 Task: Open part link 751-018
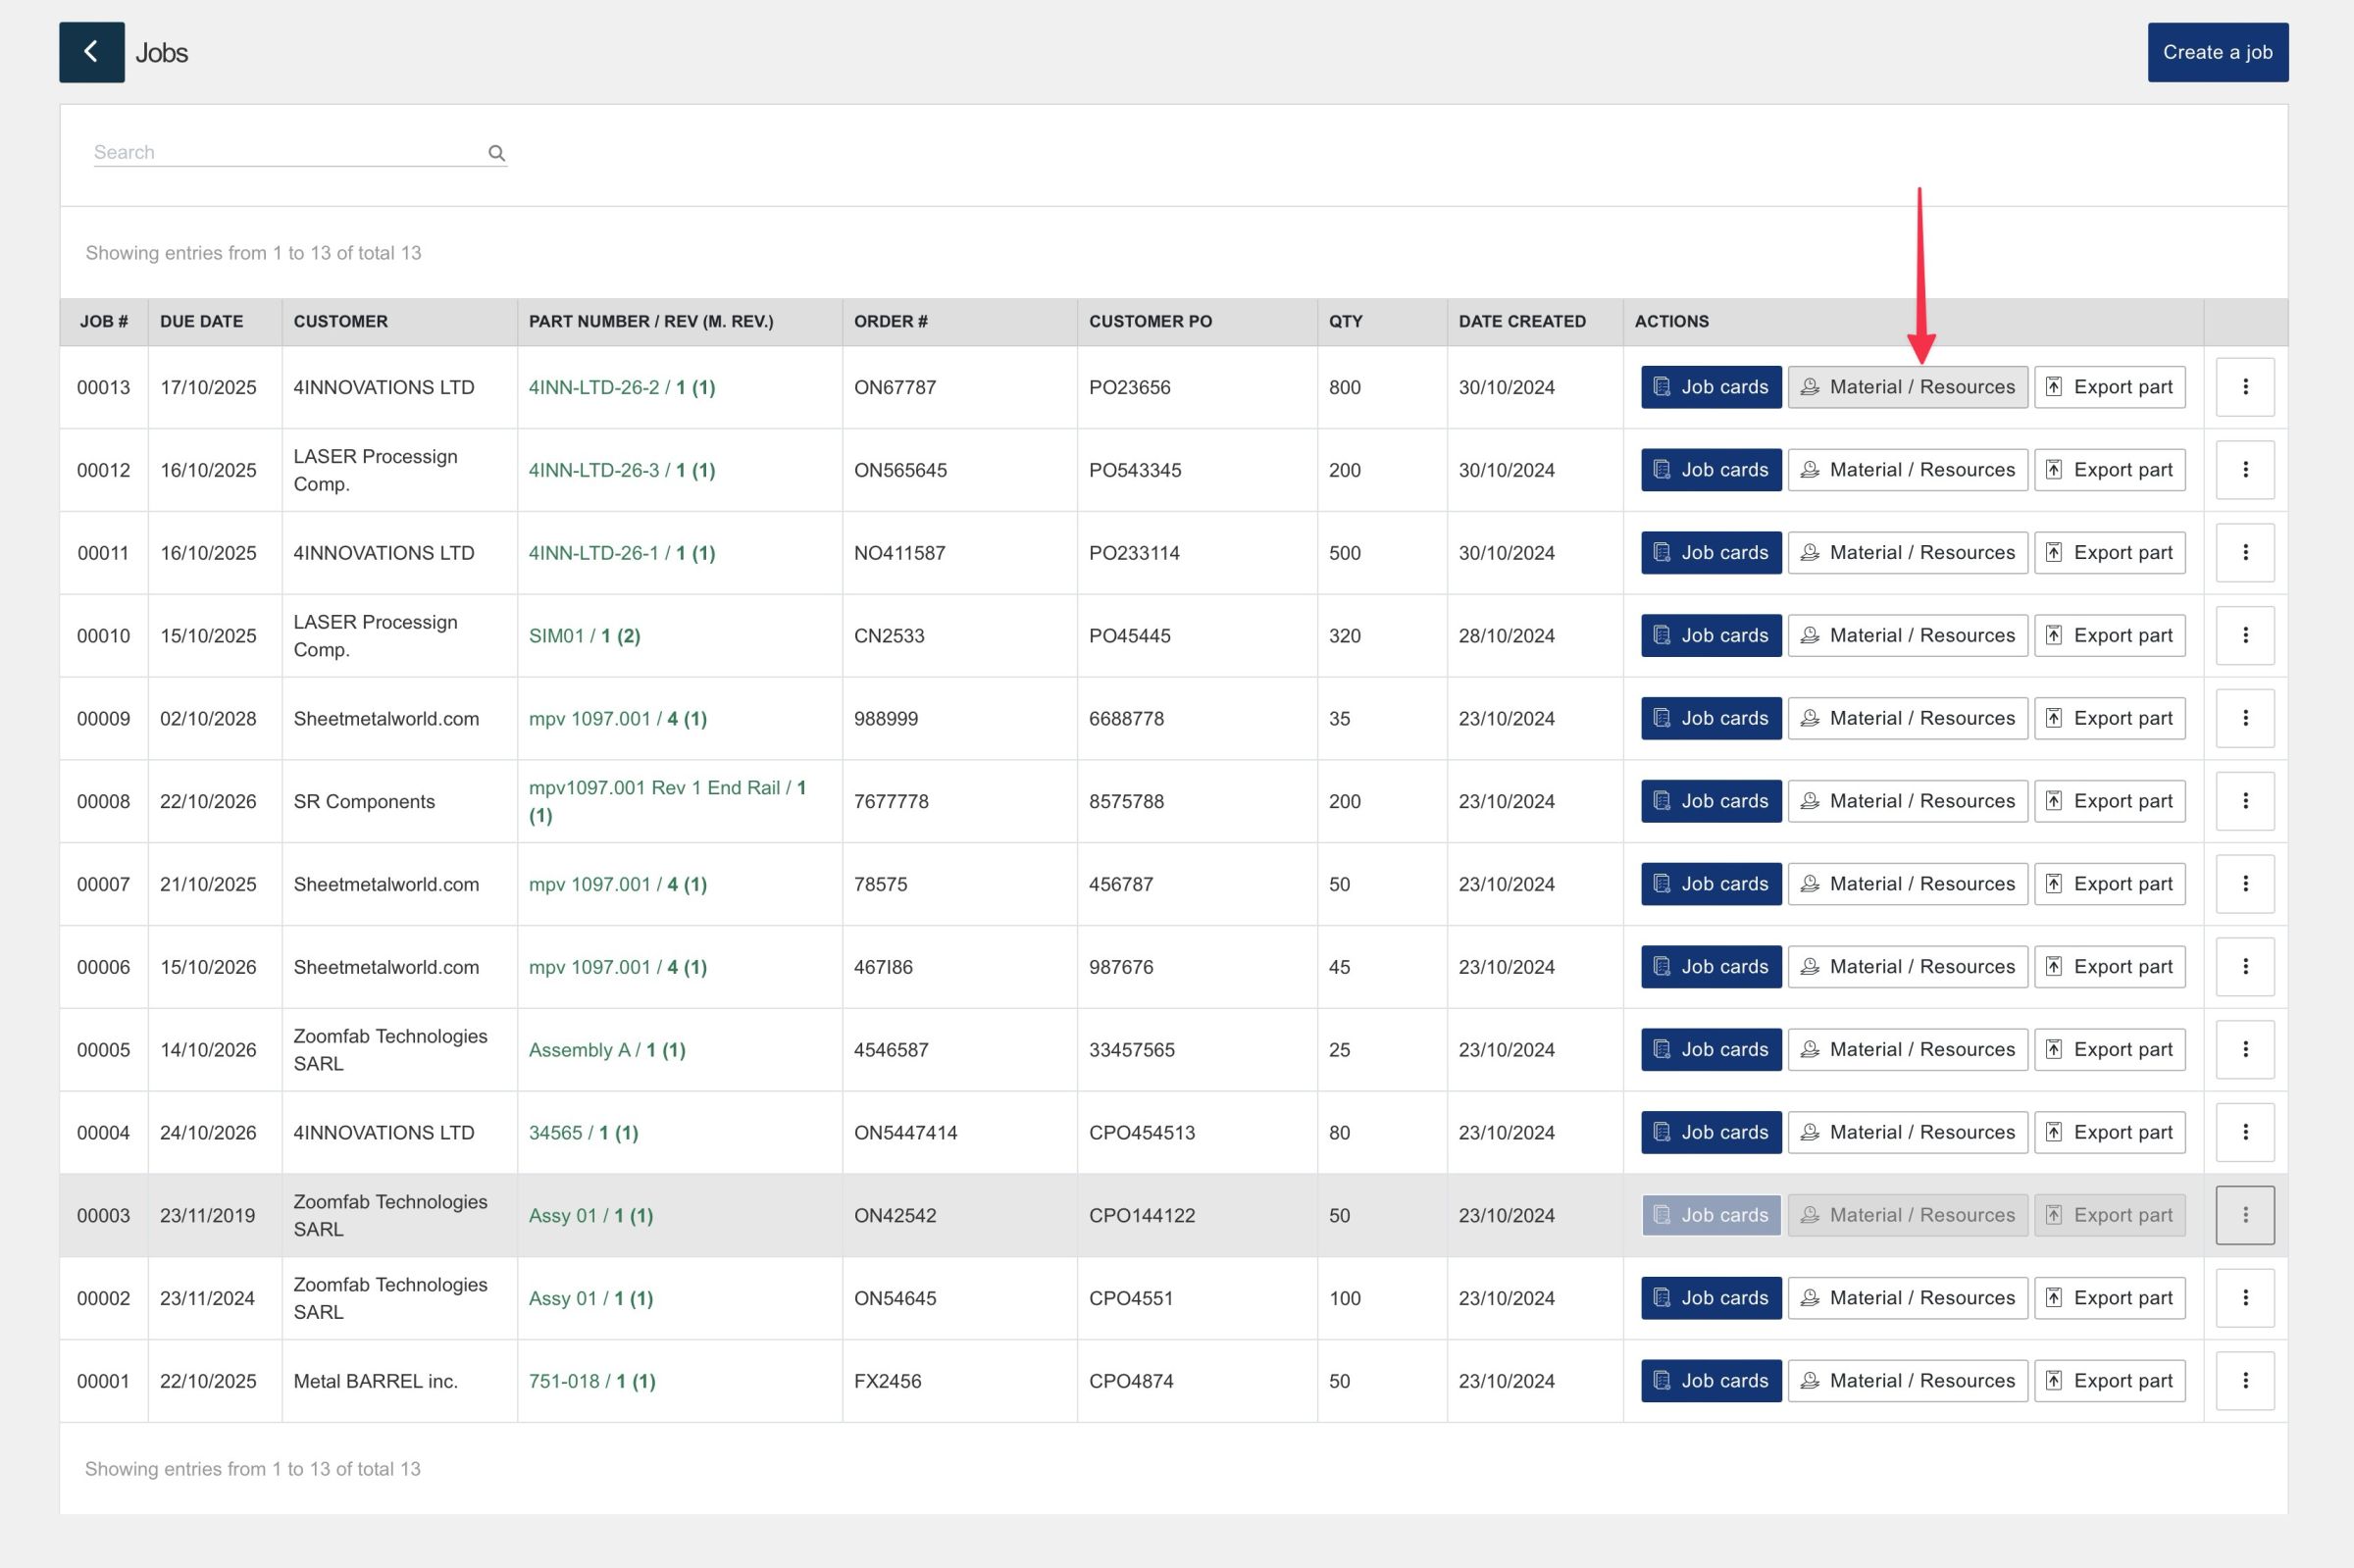coord(564,1381)
